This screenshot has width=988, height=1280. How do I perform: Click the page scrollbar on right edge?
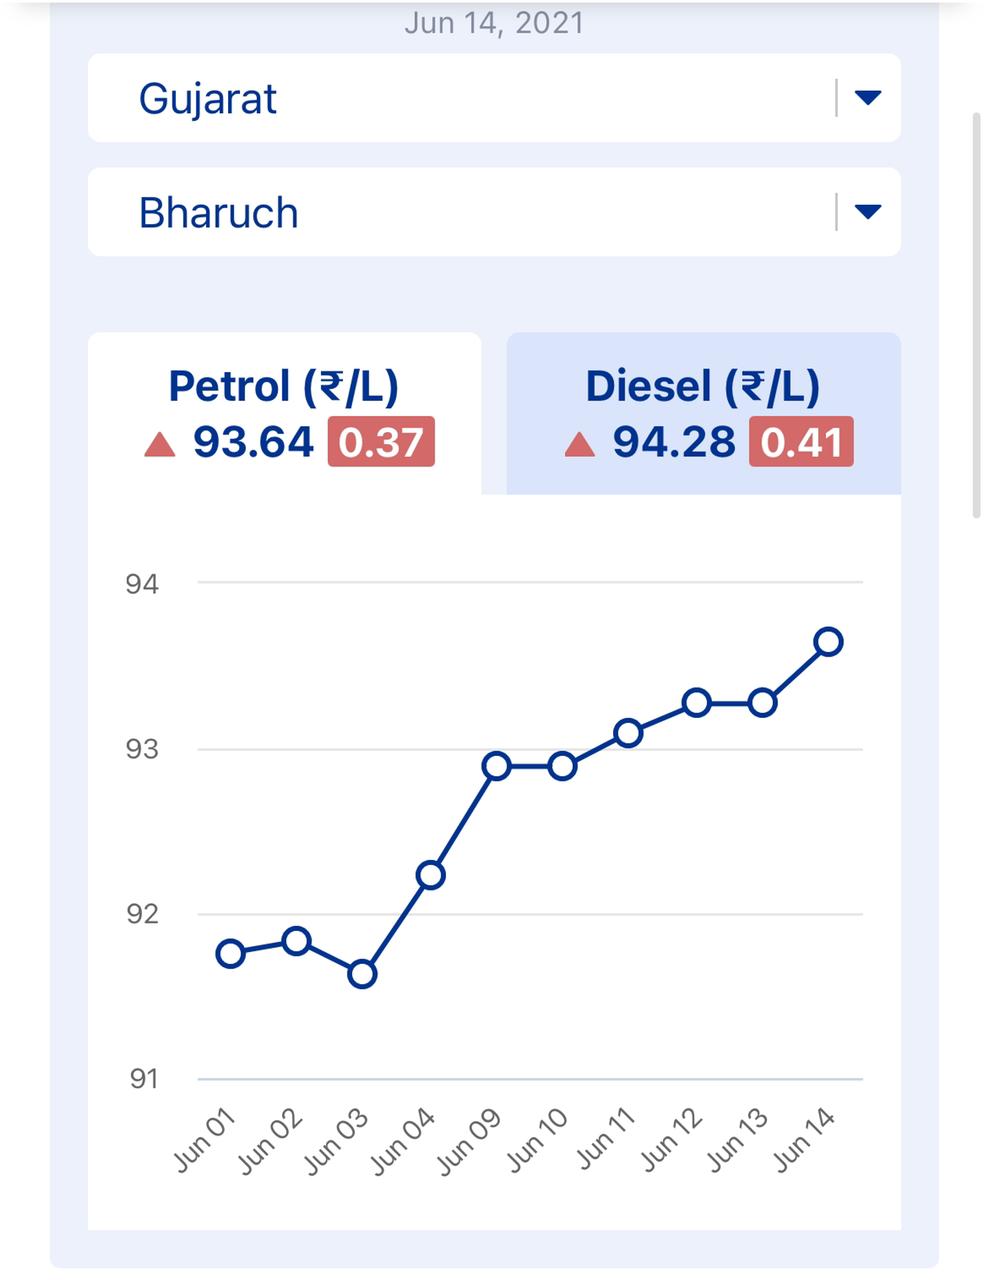pyautogui.click(x=977, y=315)
